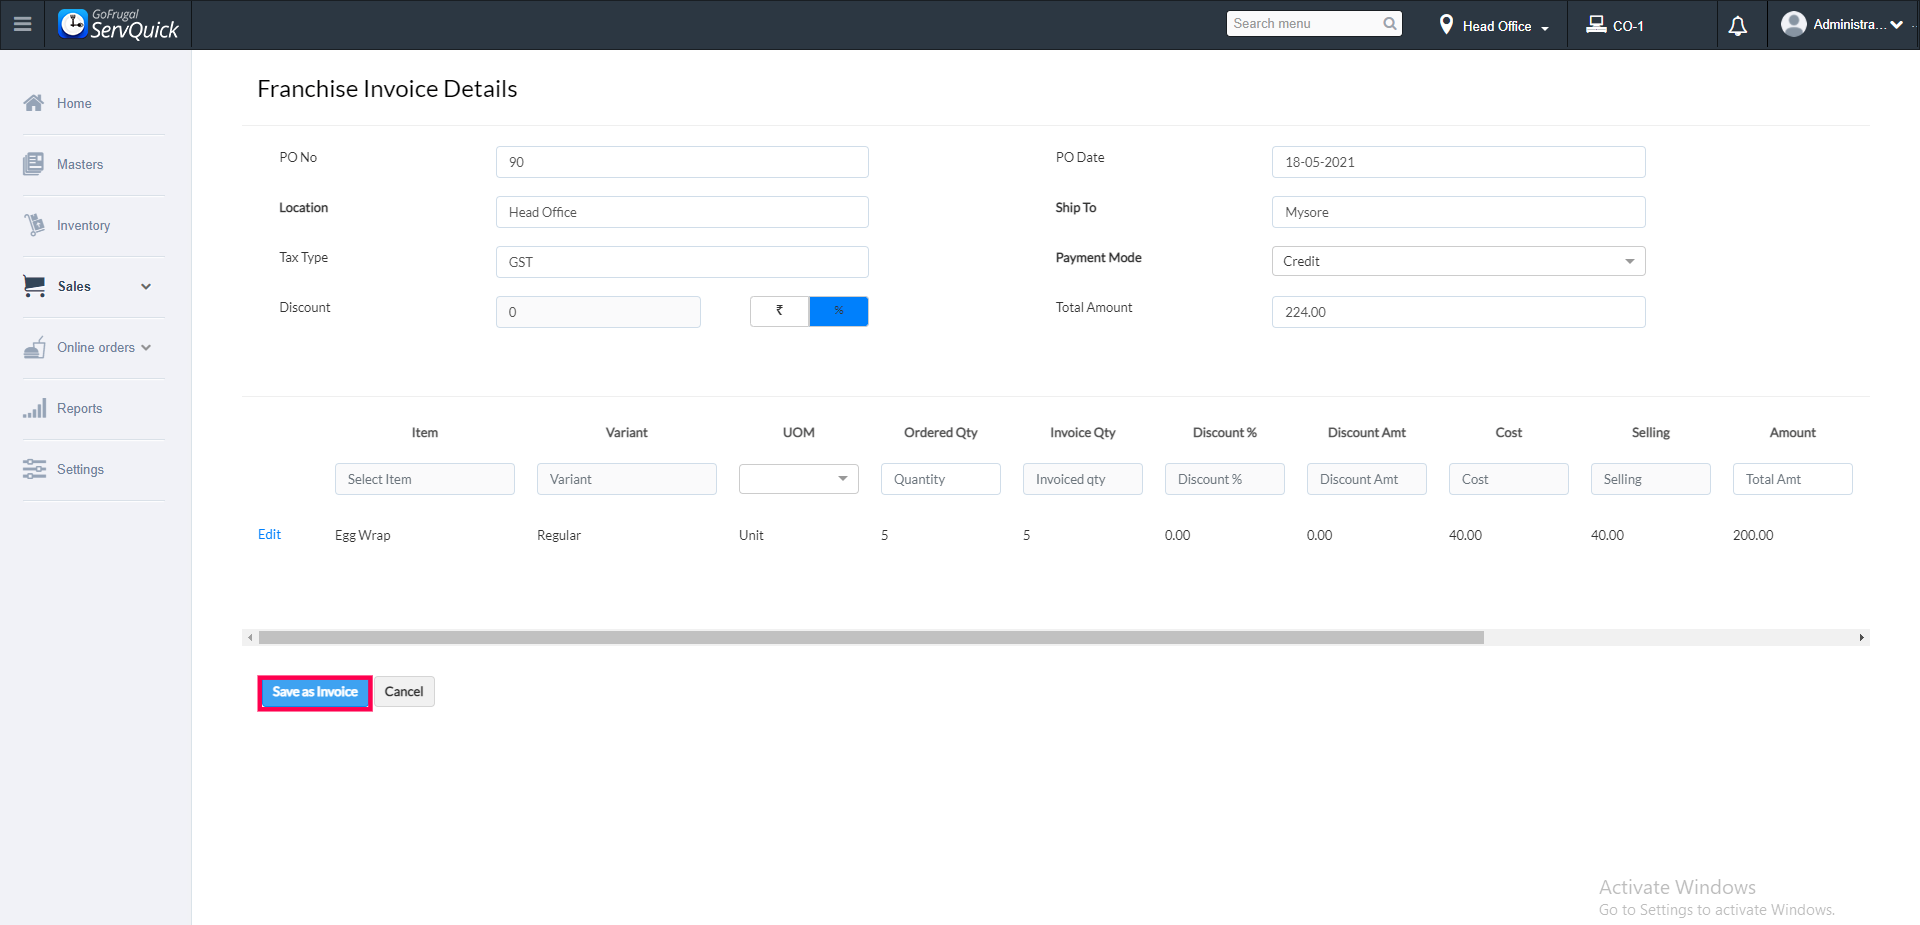Click the Quantity input field
The height and width of the screenshot is (925, 1920).
click(940, 479)
